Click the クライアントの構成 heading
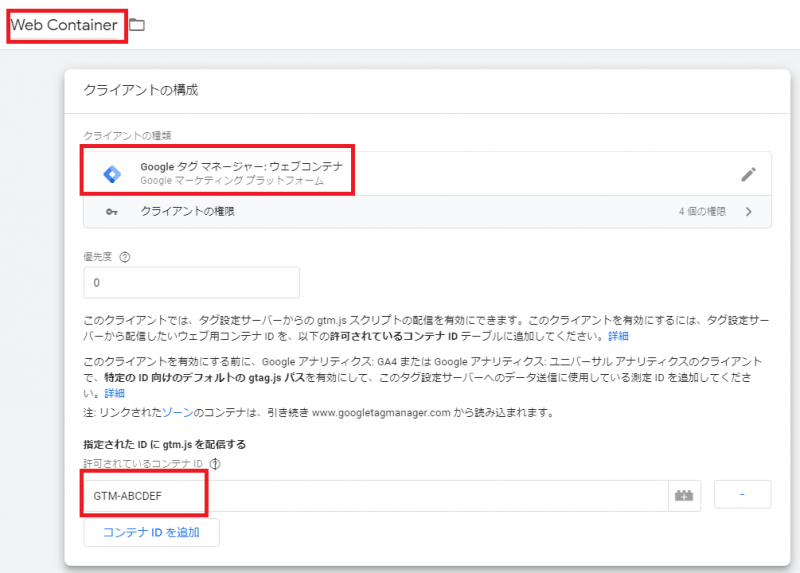800x573 pixels. [141, 90]
